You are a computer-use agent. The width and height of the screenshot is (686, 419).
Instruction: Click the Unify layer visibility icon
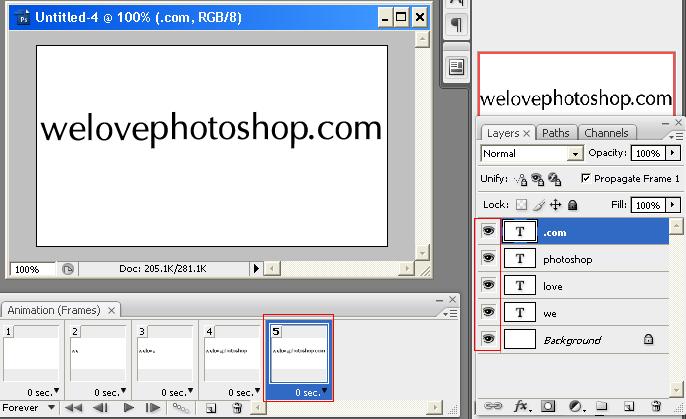(x=537, y=179)
